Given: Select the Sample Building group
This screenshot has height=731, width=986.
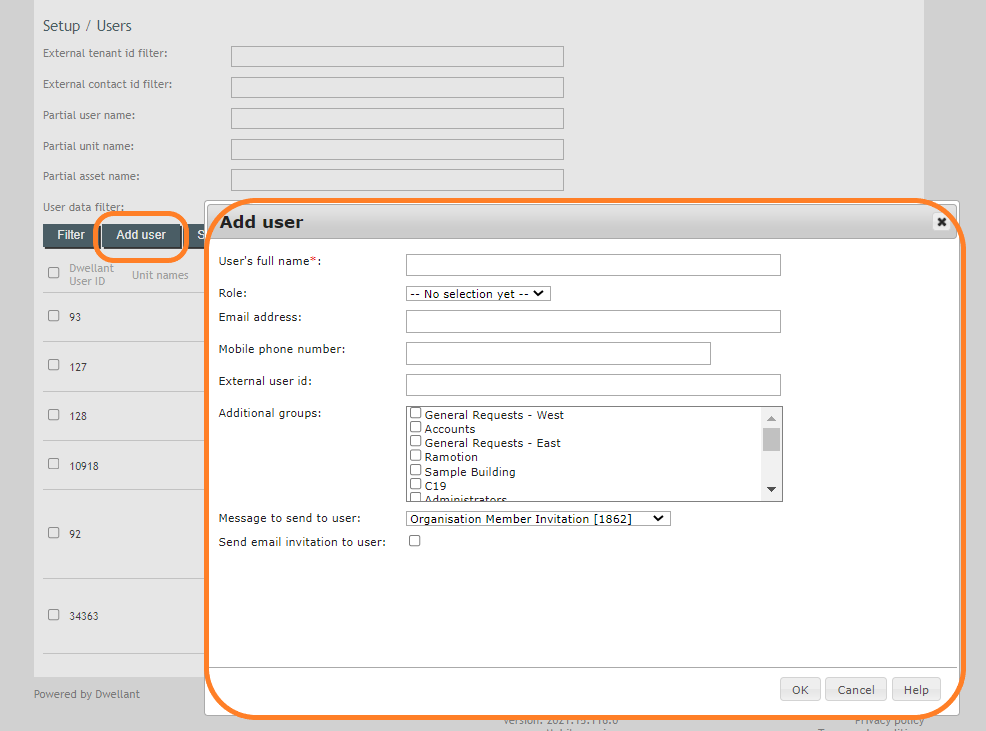Looking at the screenshot, I should [415, 470].
